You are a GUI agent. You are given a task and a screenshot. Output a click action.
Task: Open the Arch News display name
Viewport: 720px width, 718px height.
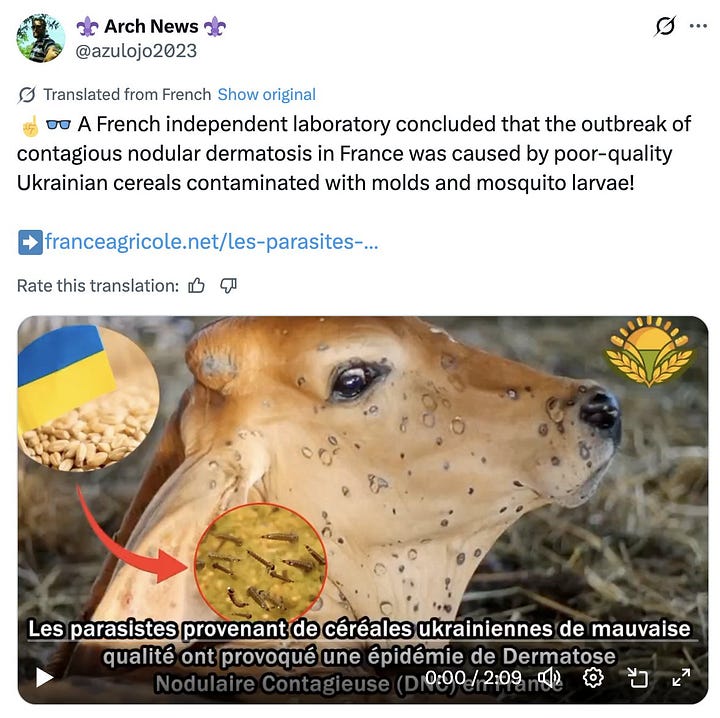pyautogui.click(x=151, y=27)
